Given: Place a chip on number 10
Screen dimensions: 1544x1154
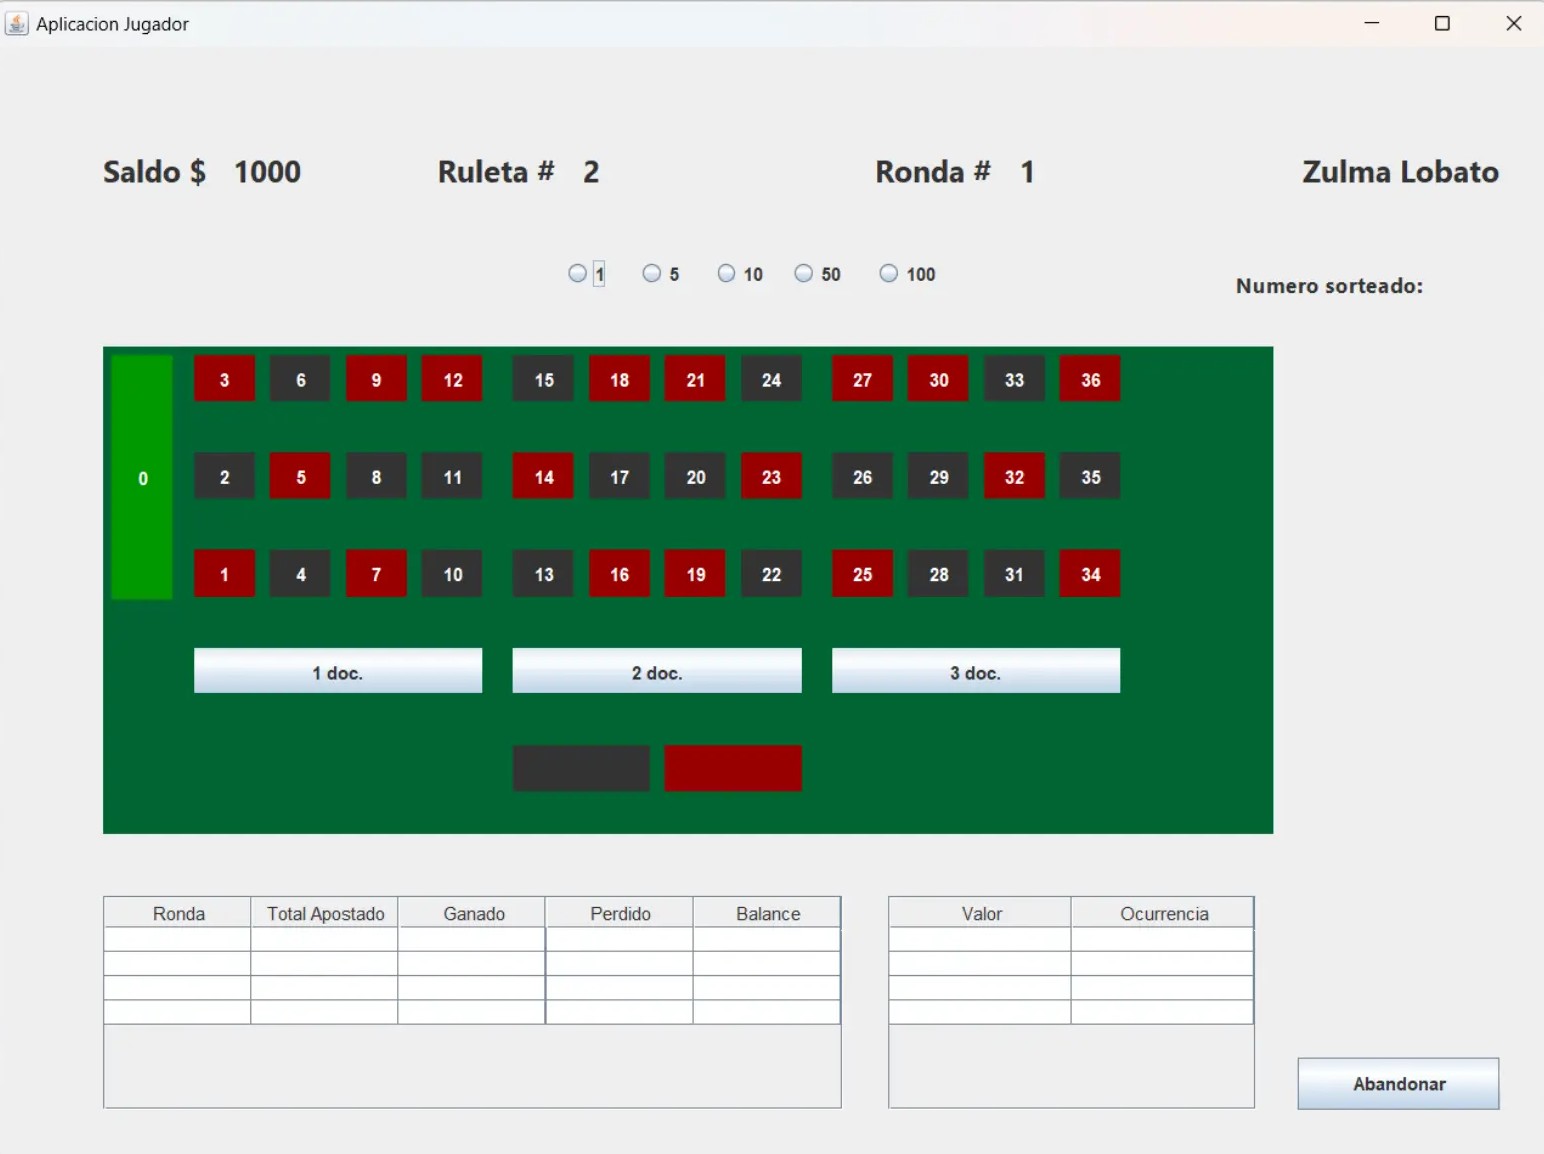Looking at the screenshot, I should click(x=452, y=574).
